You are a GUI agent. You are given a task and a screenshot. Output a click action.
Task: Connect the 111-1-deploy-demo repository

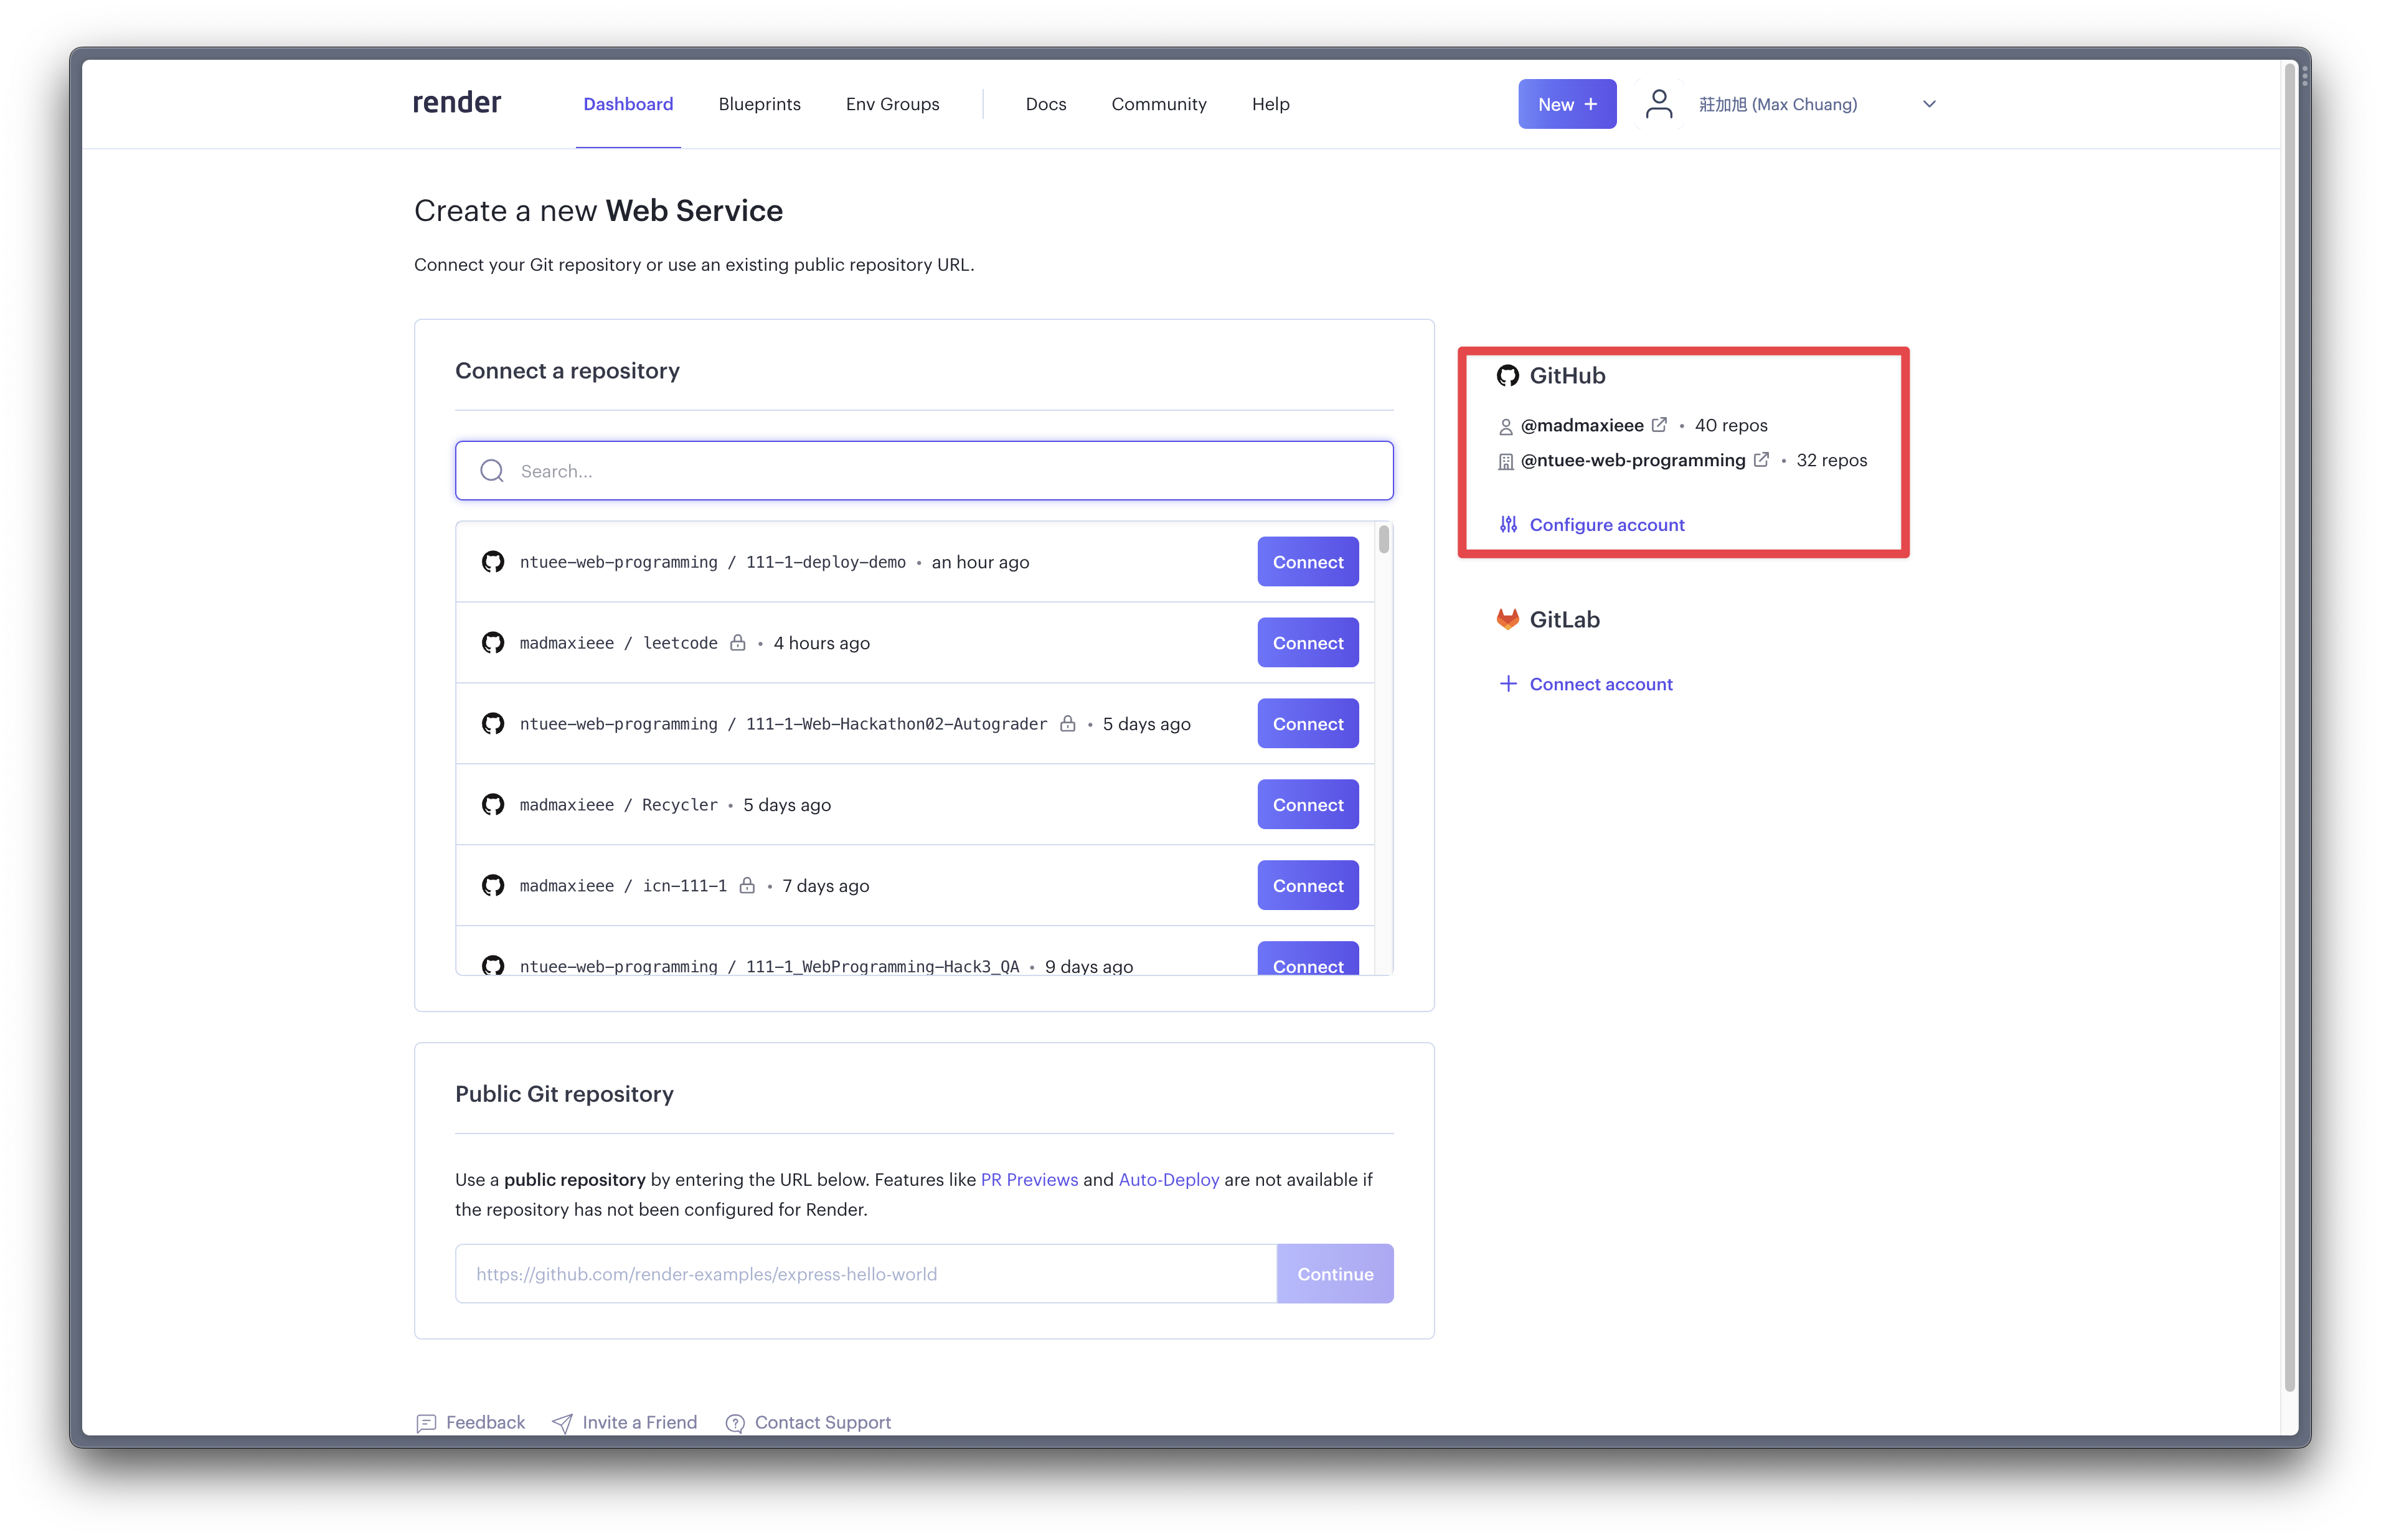(x=1307, y=560)
